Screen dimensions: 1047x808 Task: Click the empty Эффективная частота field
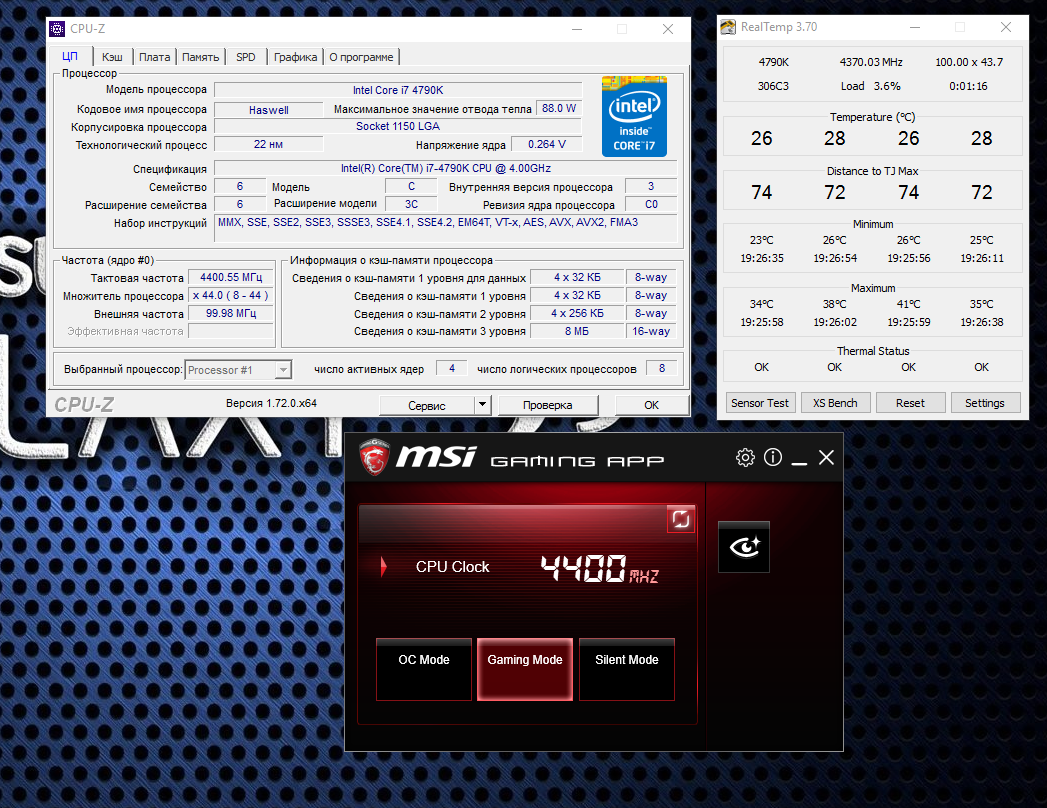tap(231, 331)
